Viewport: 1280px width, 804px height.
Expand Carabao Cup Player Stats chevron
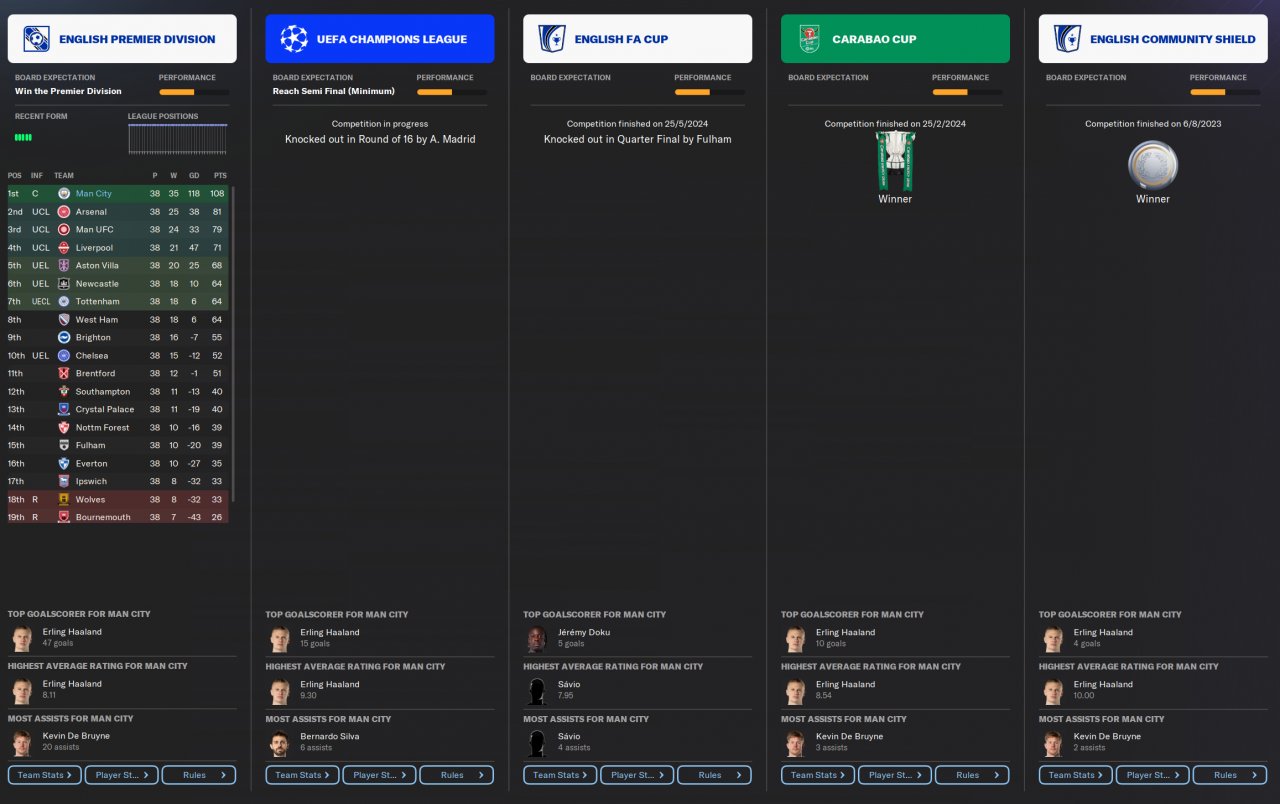920,775
